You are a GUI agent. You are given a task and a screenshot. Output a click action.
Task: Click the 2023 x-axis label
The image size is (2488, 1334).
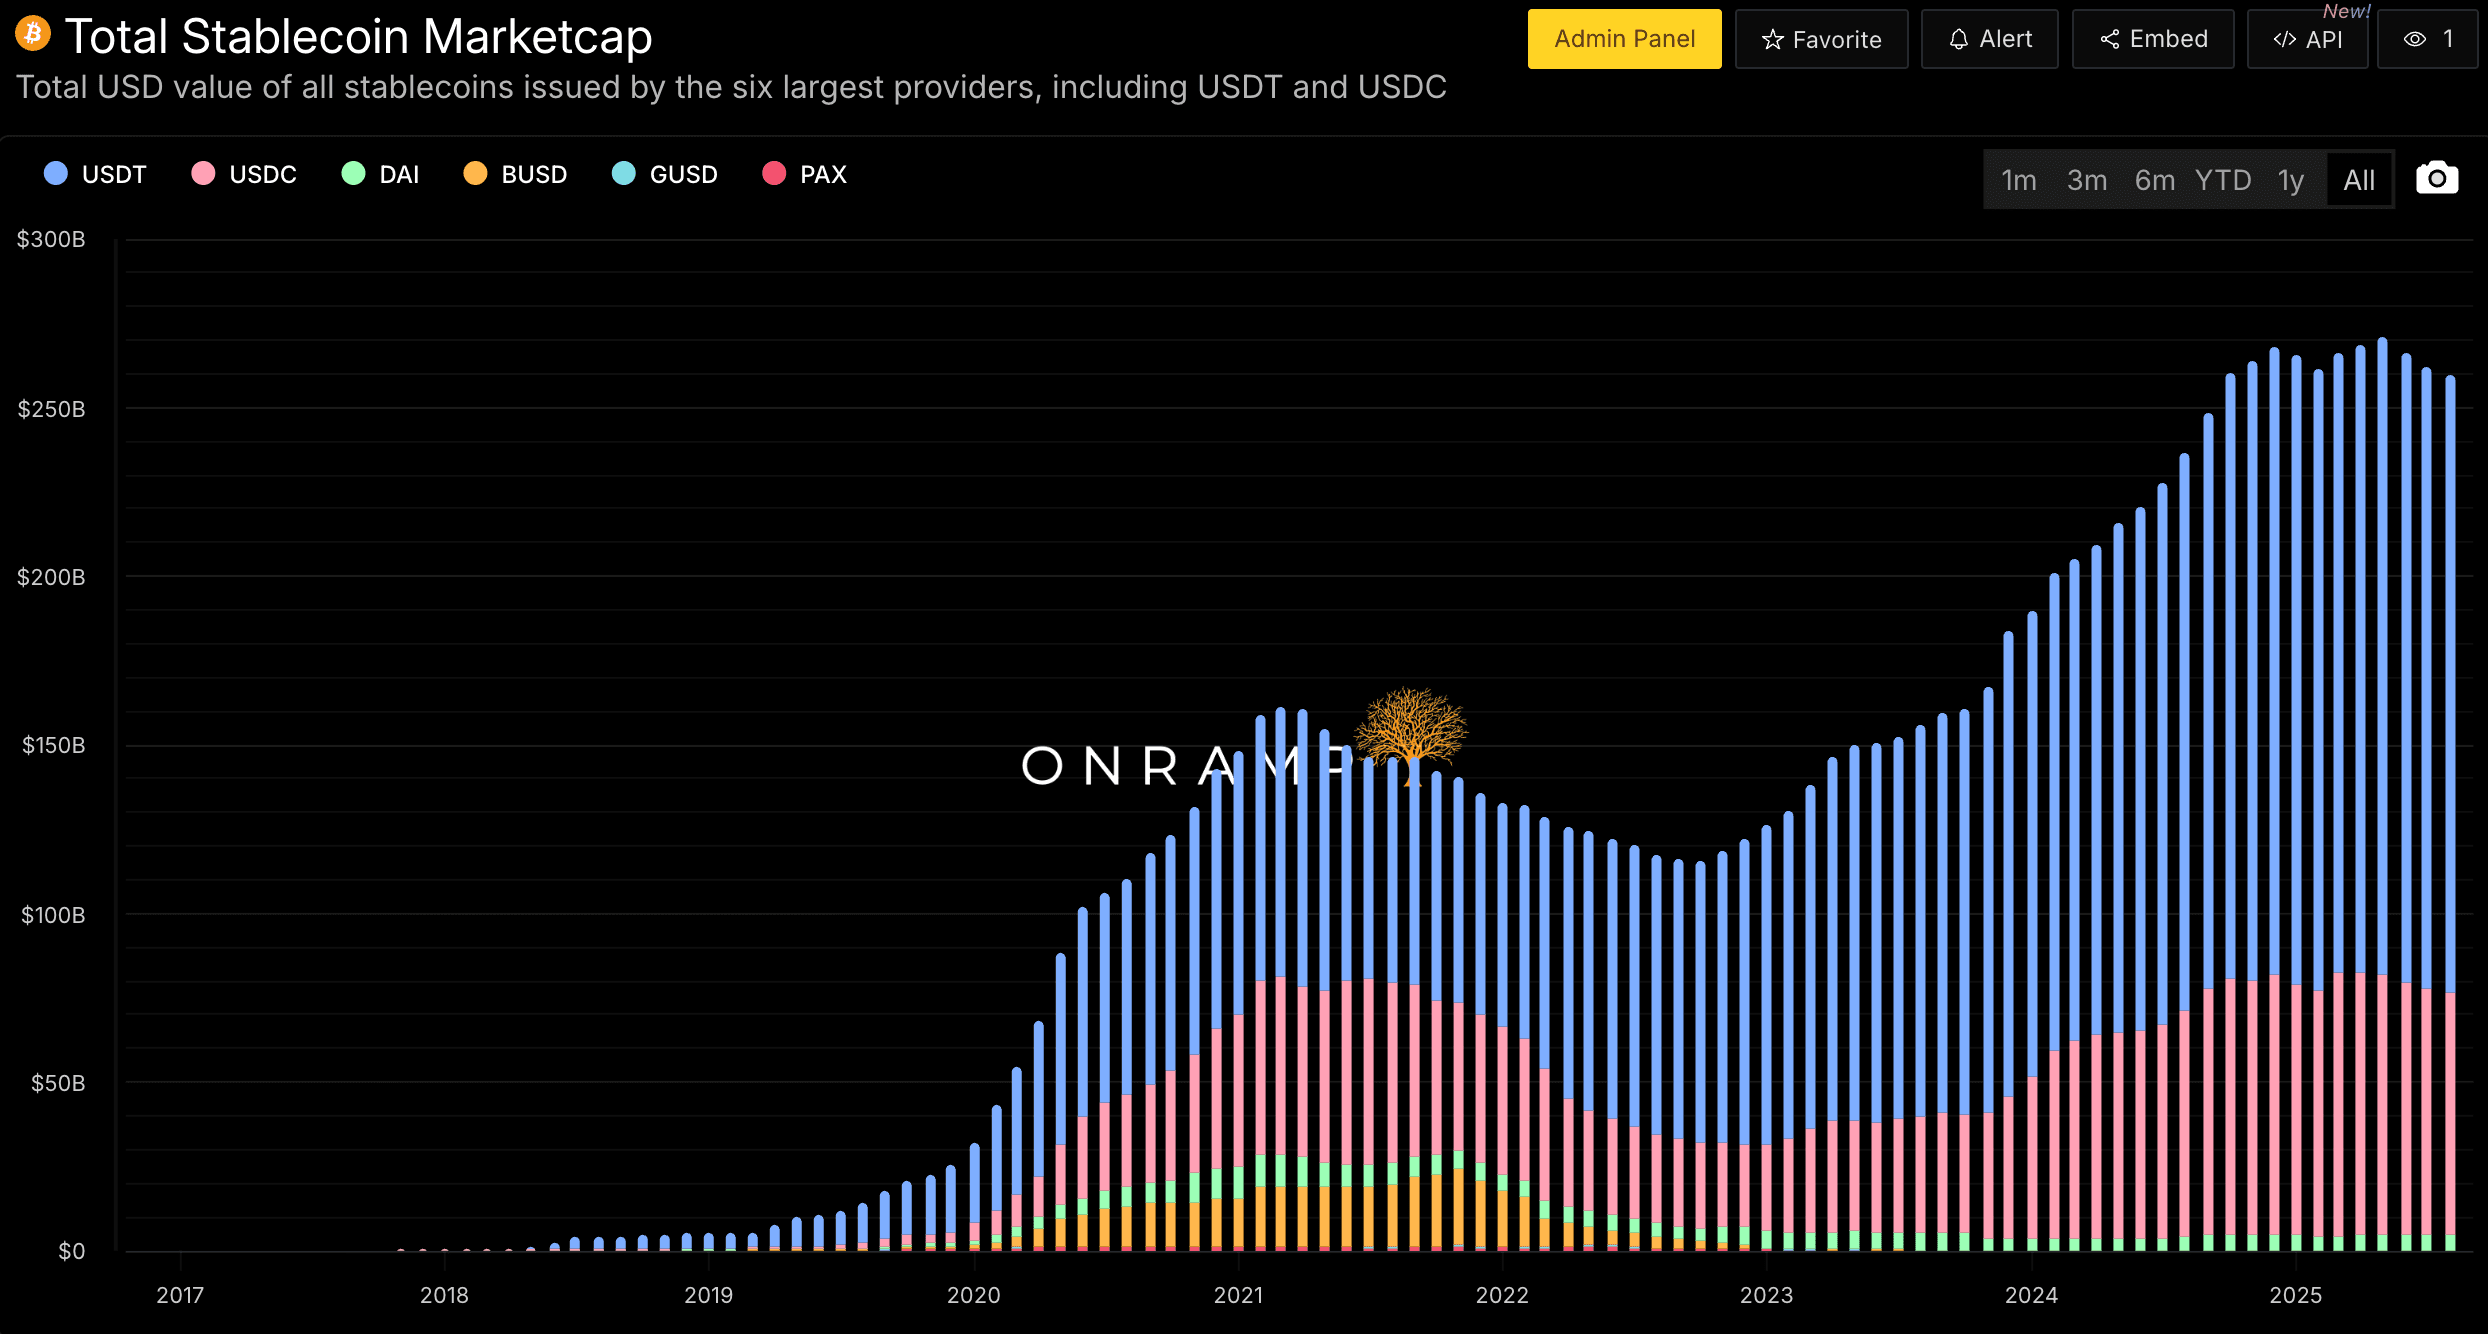pos(1766,1295)
